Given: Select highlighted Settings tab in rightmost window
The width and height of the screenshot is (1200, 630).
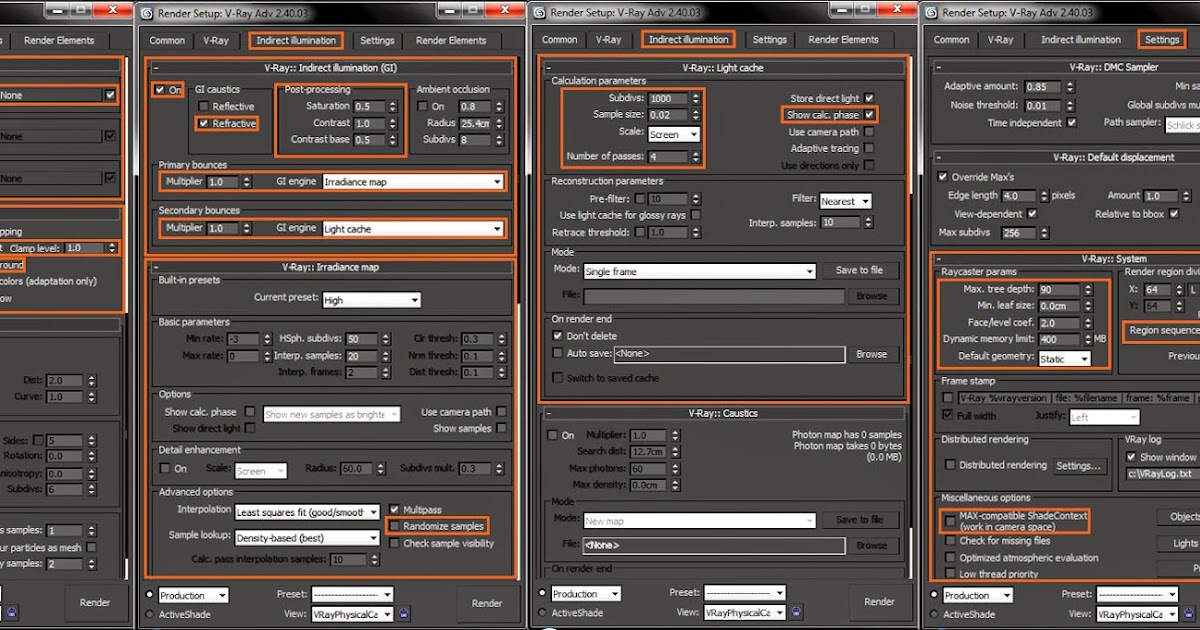Looking at the screenshot, I should coord(1162,40).
